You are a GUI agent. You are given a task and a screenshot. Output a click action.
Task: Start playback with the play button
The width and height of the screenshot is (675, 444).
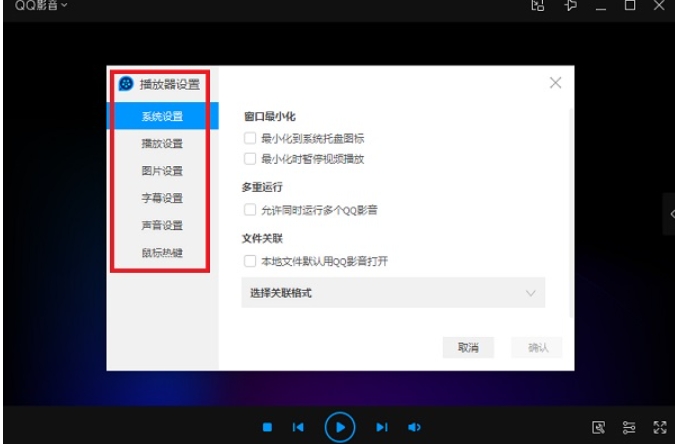[340, 427]
